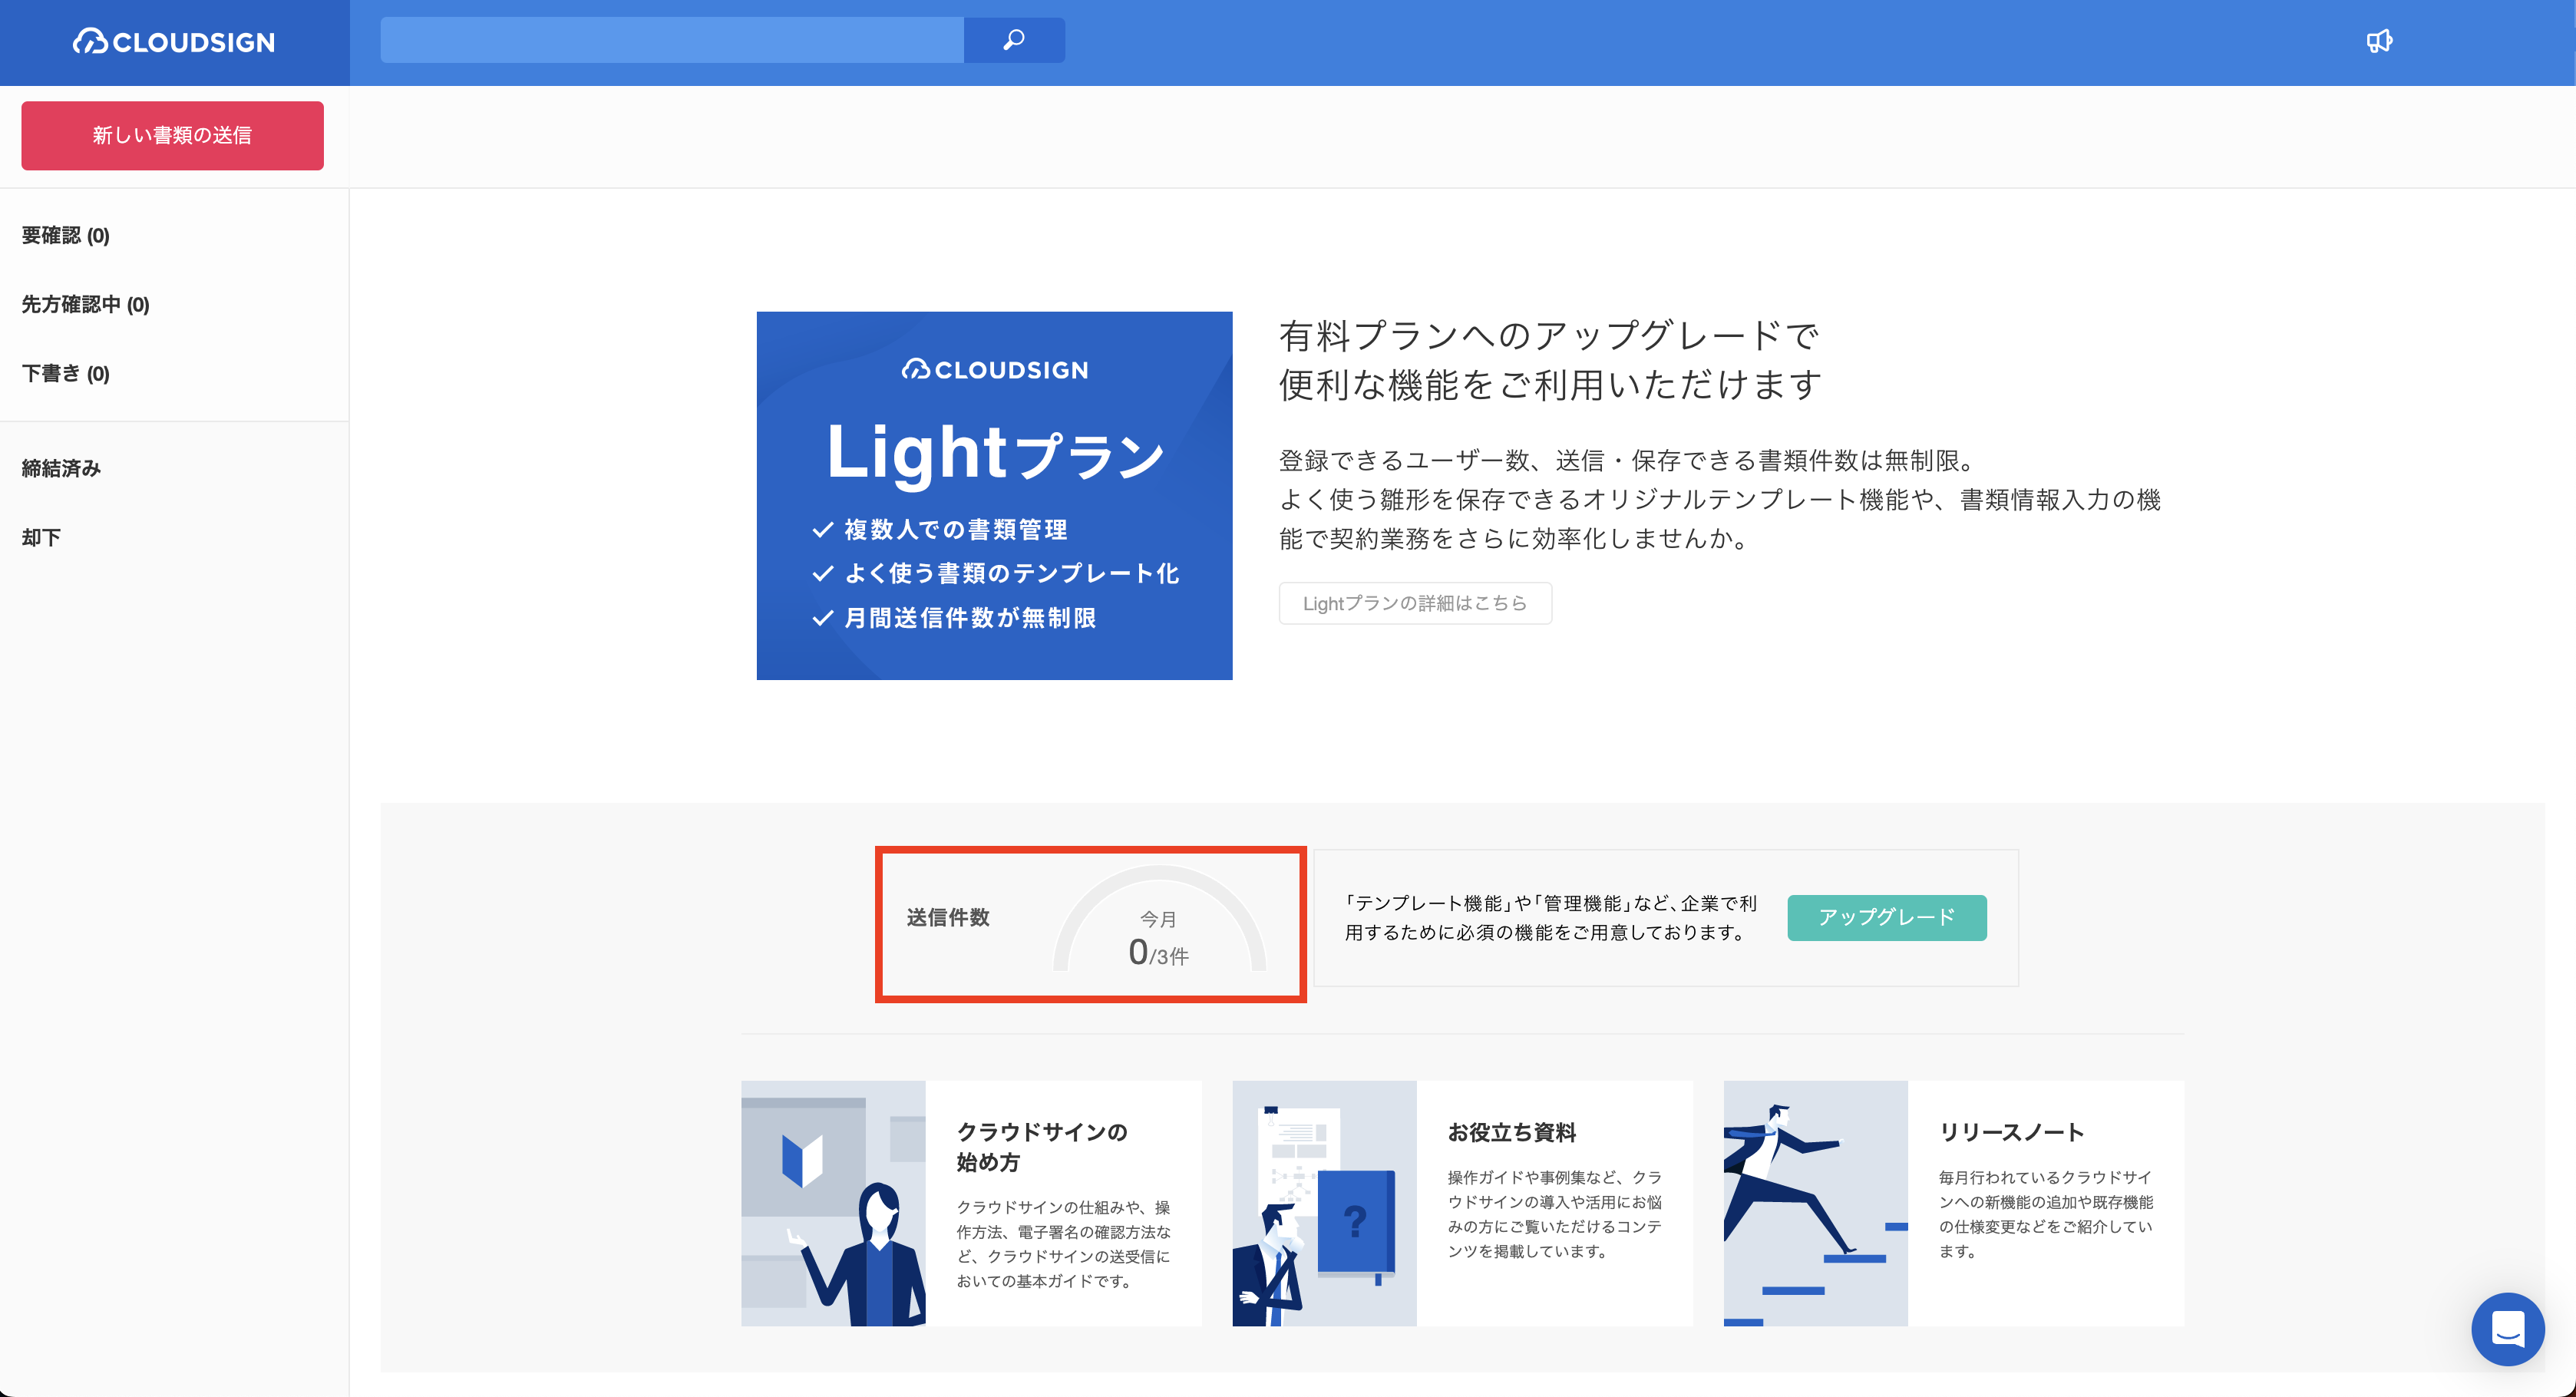Open 却下 in sidebar

pos(42,537)
